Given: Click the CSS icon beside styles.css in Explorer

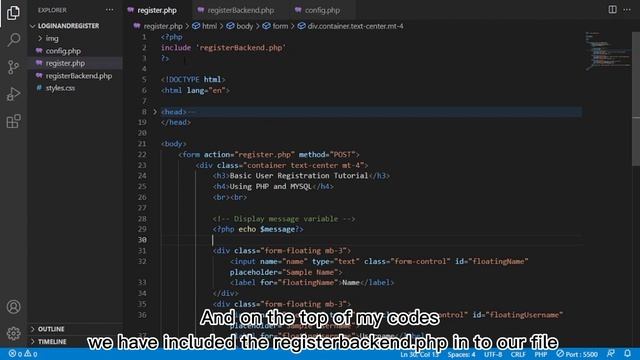Looking at the screenshot, I should coord(39,88).
